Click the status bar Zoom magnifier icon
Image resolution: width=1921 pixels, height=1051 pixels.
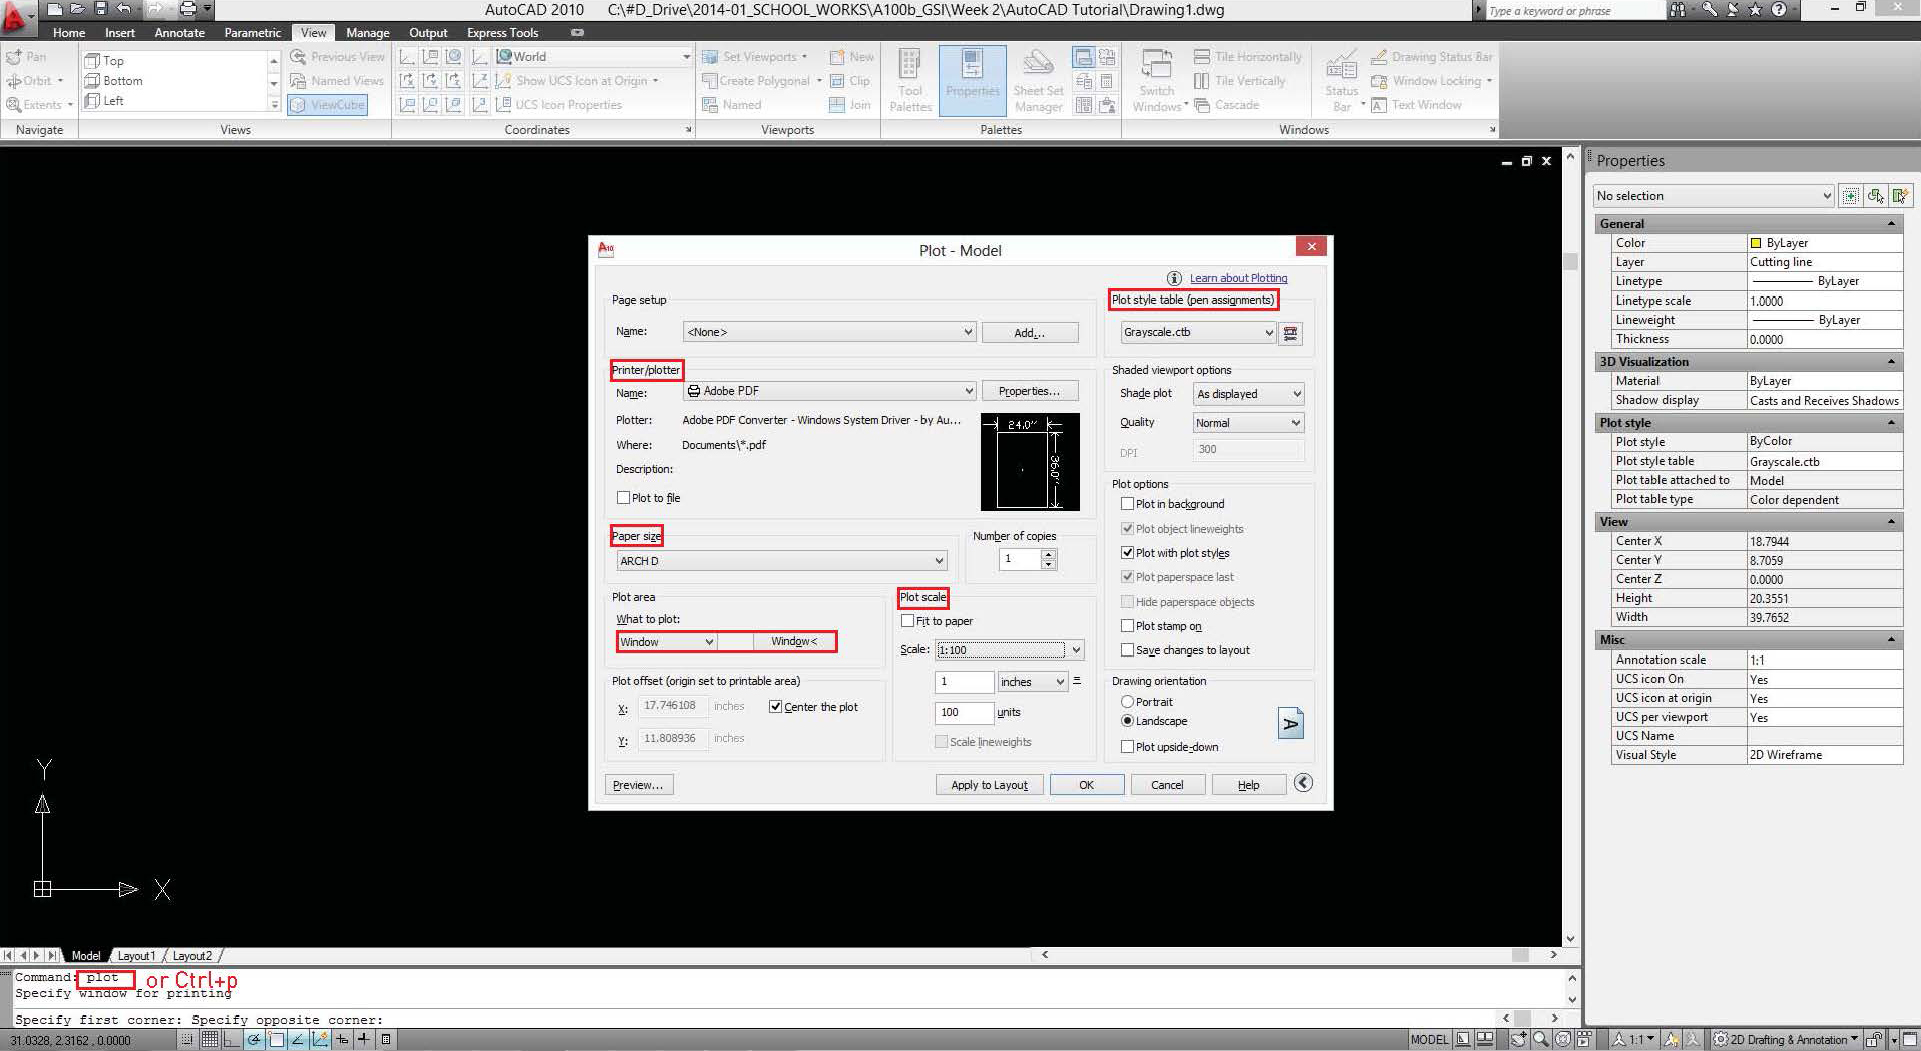[x=1541, y=1040]
